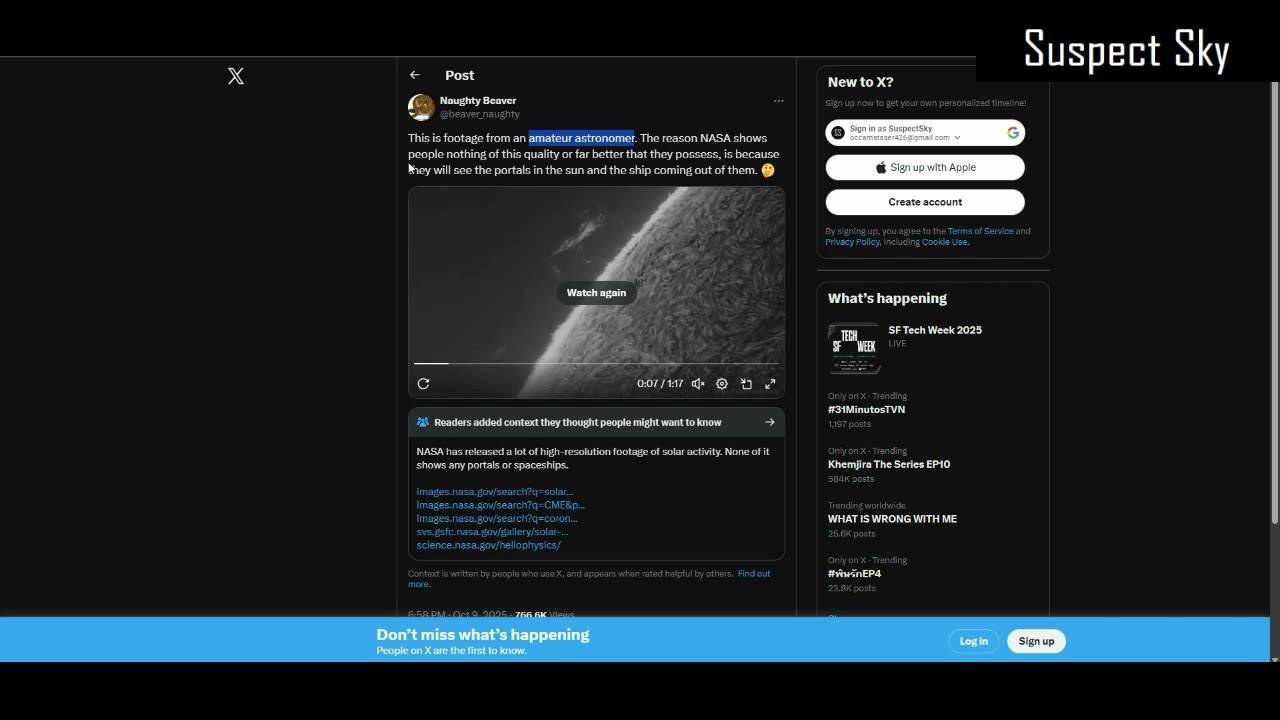1280x720 pixels.
Task: Click the X logo icon
Action: coord(236,76)
